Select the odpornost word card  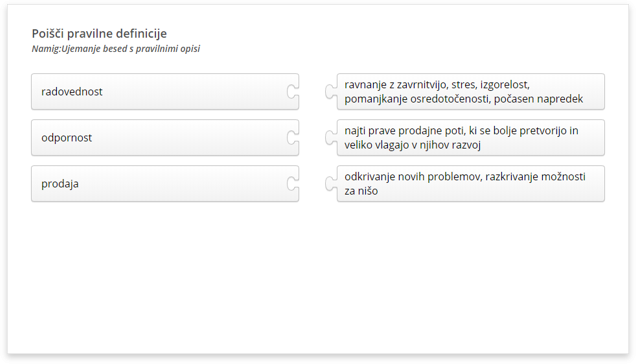pos(165,138)
